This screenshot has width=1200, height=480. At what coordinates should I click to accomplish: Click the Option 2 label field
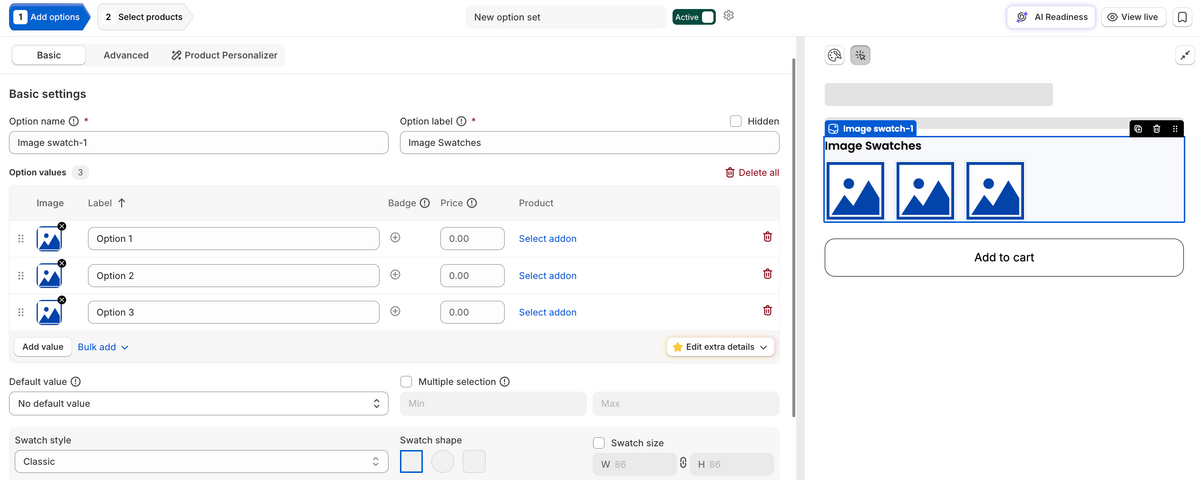[x=234, y=275]
